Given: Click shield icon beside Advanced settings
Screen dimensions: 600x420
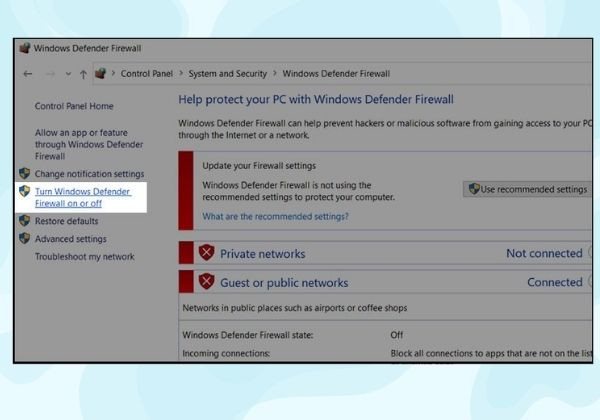Looking at the screenshot, I should pos(24,238).
